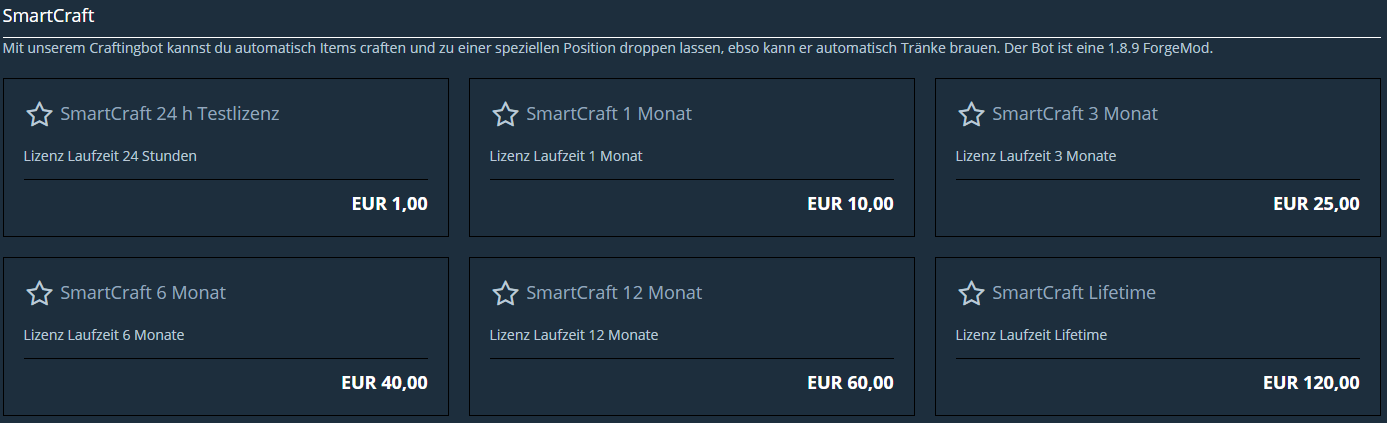The image size is (1387, 423).
Task: Click the EUR 120,00 price
Action: (x=1312, y=383)
